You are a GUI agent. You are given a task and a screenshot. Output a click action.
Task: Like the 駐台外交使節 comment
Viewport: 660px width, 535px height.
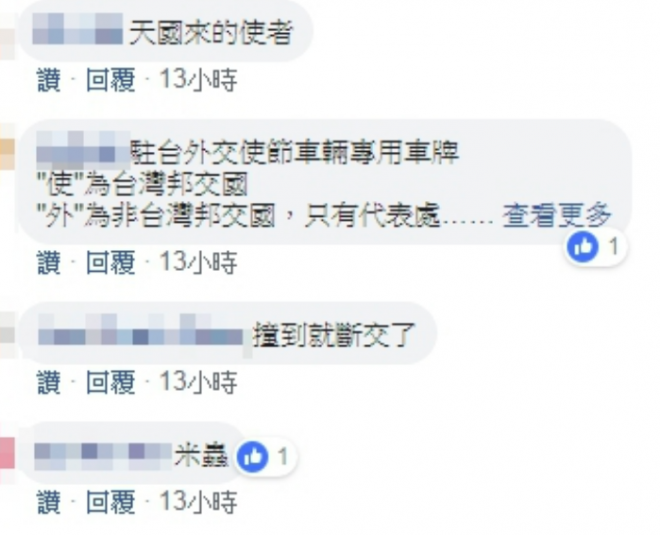(49, 263)
